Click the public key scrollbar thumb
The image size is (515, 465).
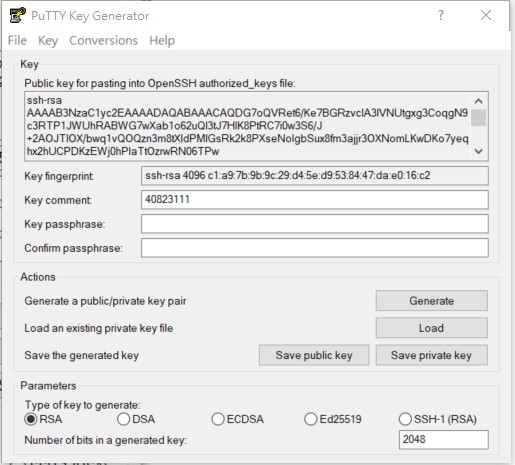(479, 118)
